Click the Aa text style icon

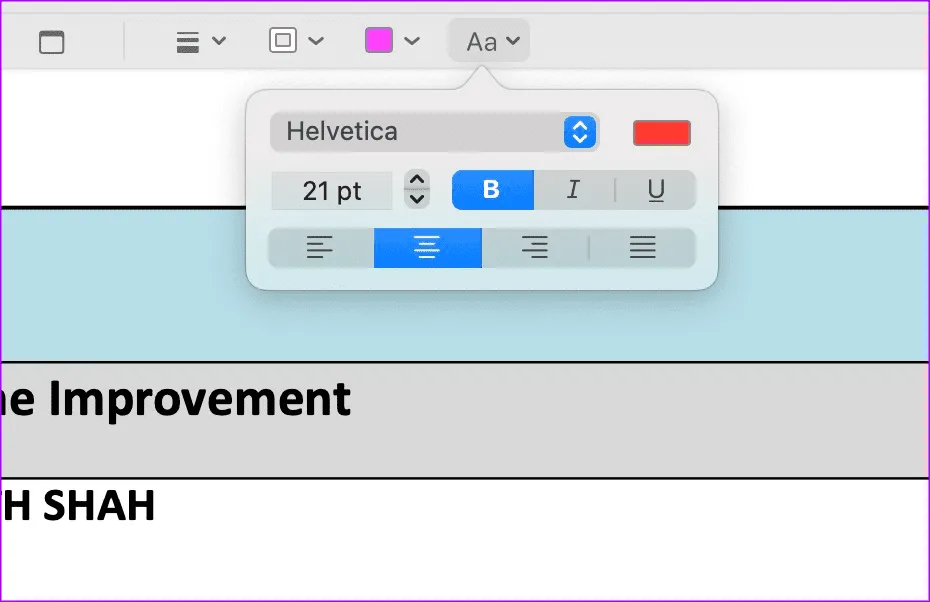pos(481,42)
